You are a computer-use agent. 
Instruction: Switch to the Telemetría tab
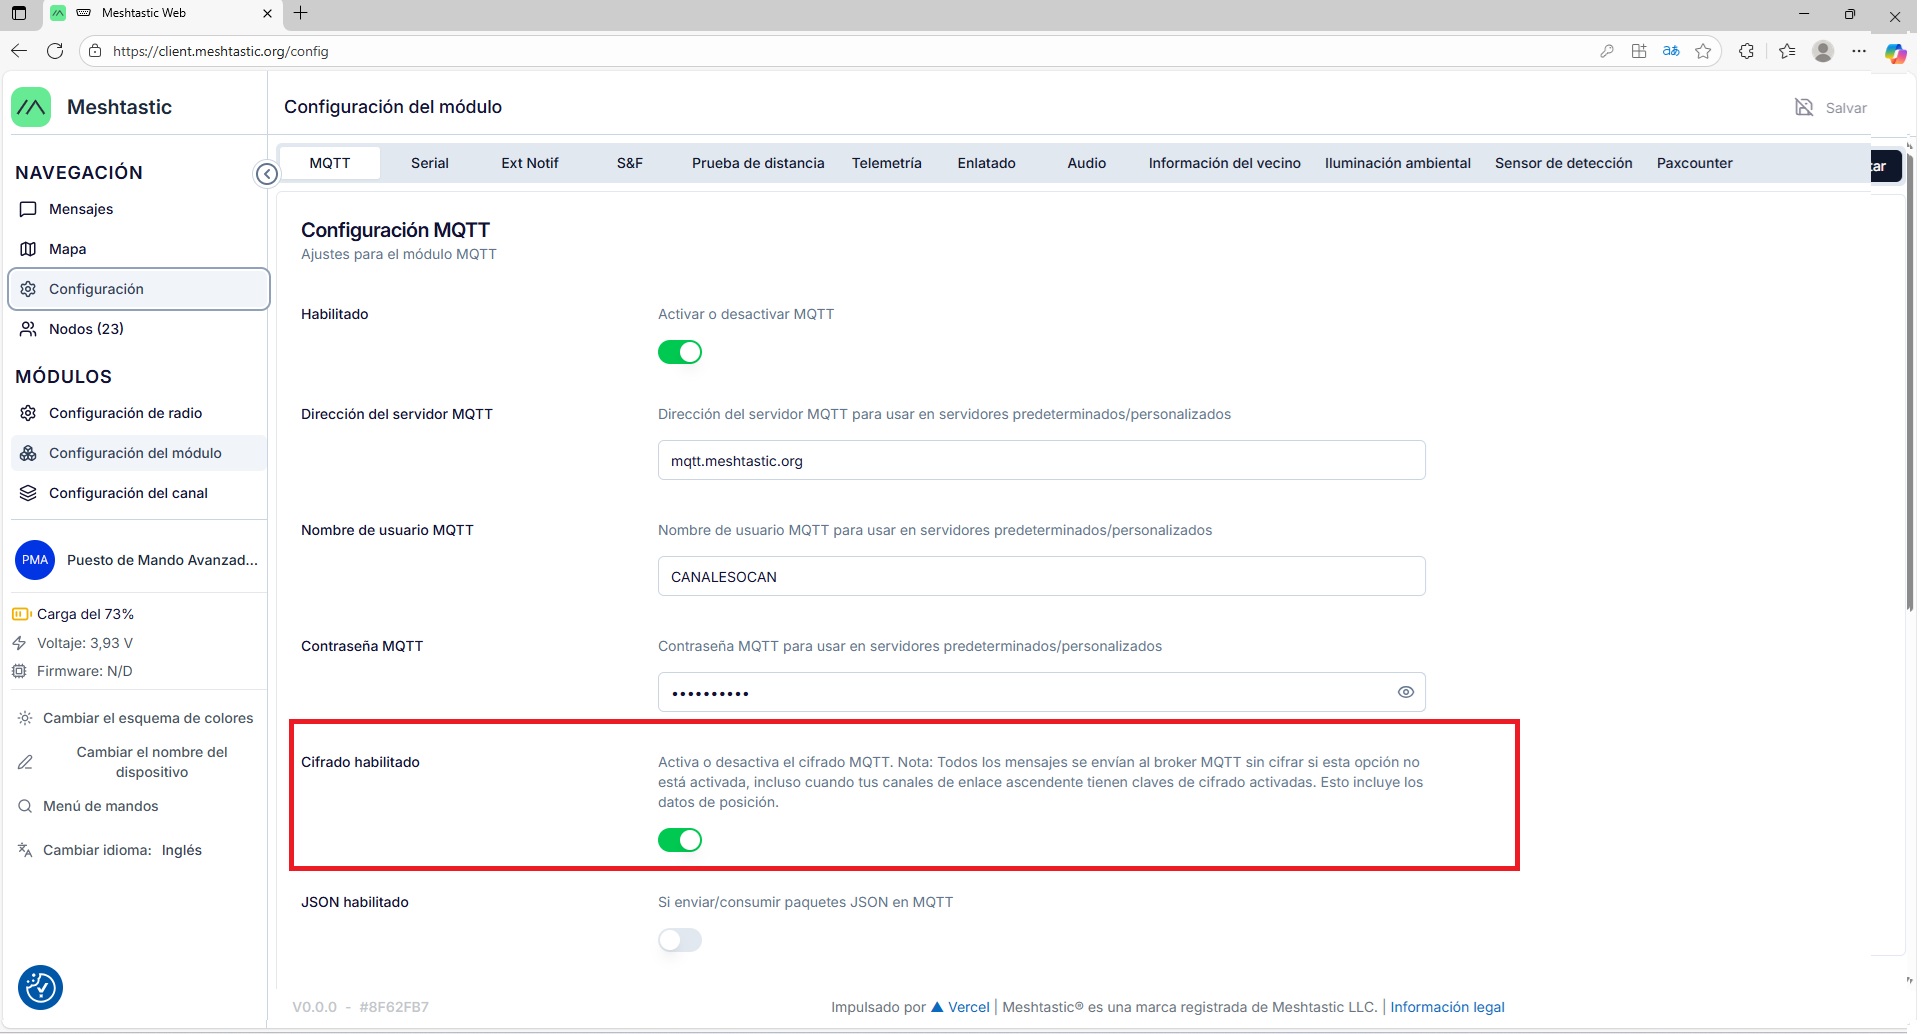pos(886,163)
